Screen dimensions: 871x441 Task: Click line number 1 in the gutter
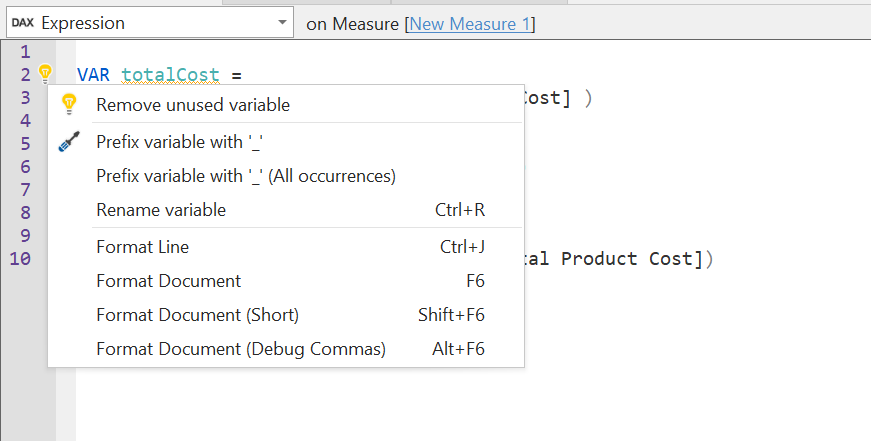point(25,52)
